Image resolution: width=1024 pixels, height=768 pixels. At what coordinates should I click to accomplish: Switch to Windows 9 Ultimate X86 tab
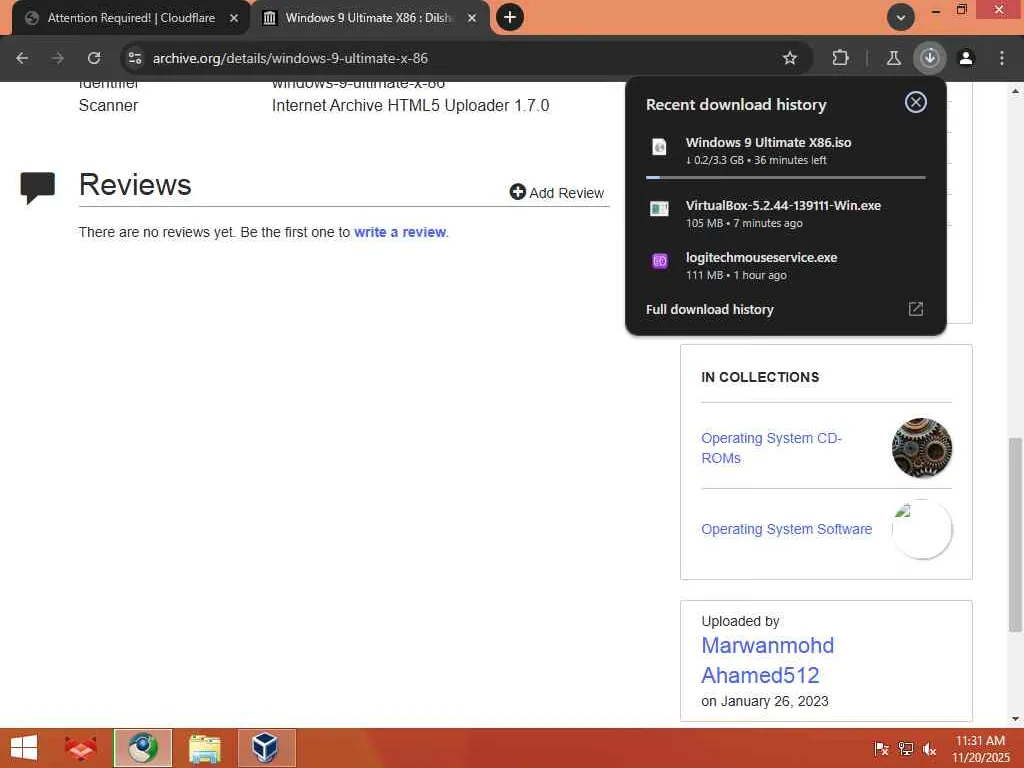click(x=370, y=18)
